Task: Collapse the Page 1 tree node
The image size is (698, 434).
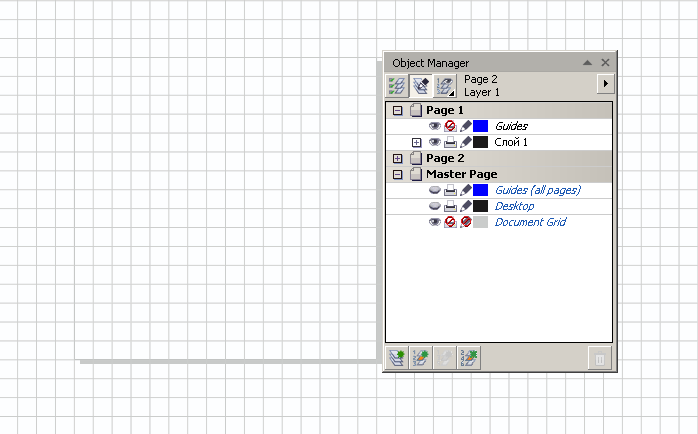Action: point(398,110)
